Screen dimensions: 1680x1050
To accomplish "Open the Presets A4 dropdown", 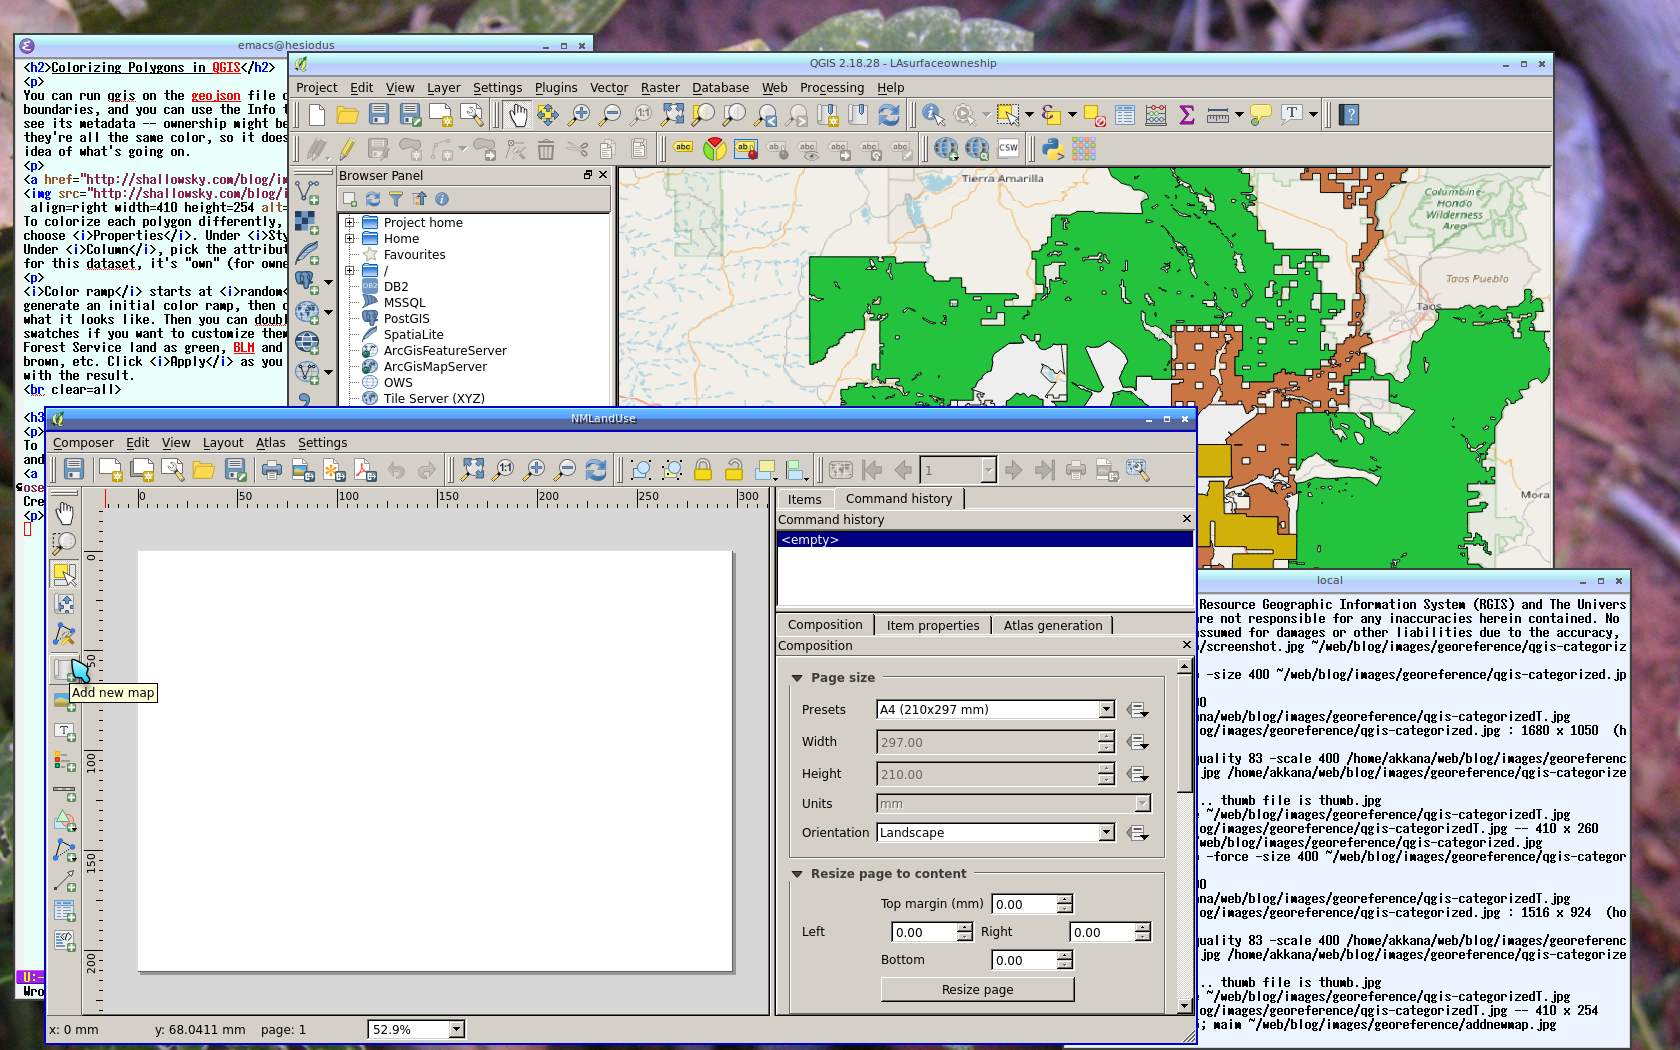I will pyautogui.click(x=1106, y=710).
